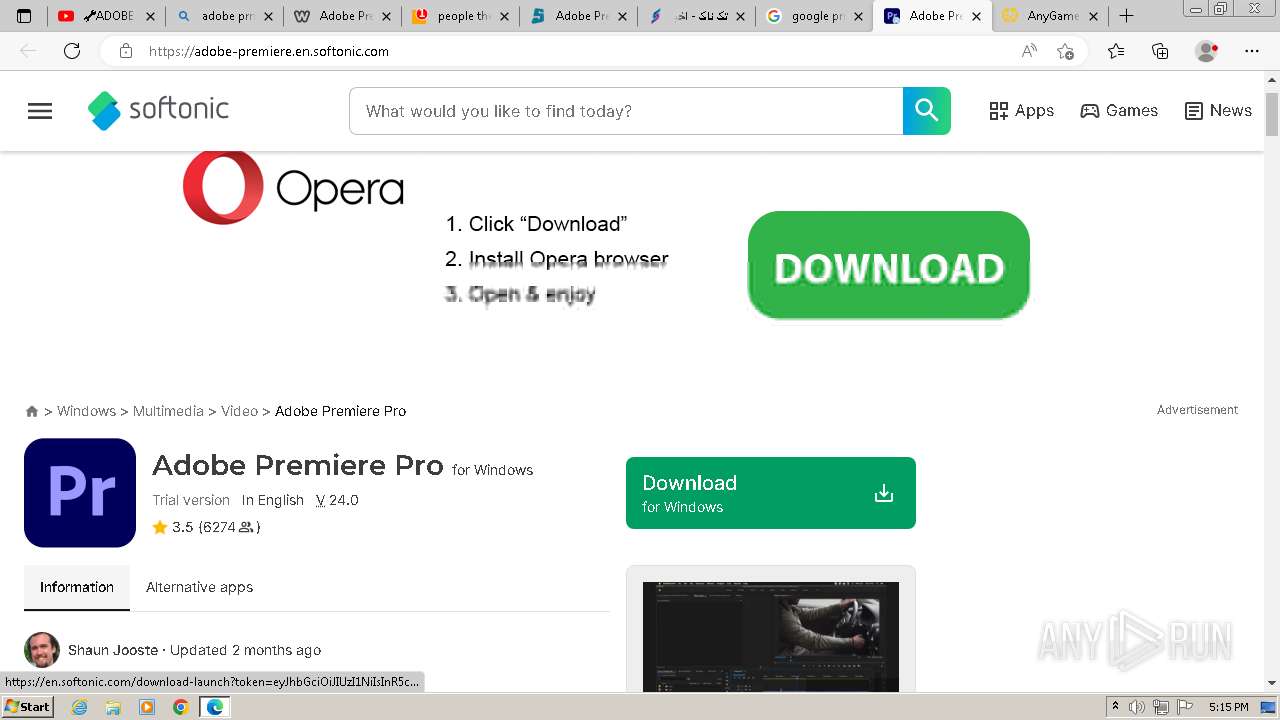Image resolution: width=1280 pixels, height=720 pixels.
Task: Go to Multimedia breadcrumb link
Action: (x=168, y=411)
